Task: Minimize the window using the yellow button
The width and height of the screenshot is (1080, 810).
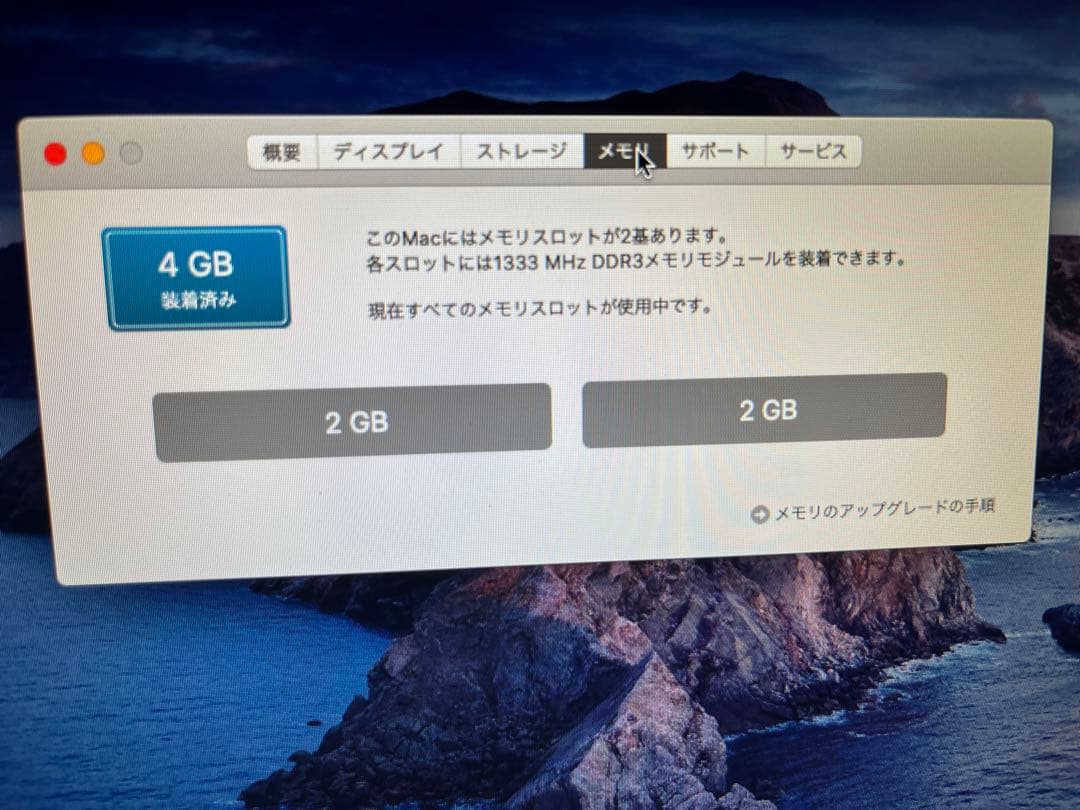Action: tap(93, 154)
